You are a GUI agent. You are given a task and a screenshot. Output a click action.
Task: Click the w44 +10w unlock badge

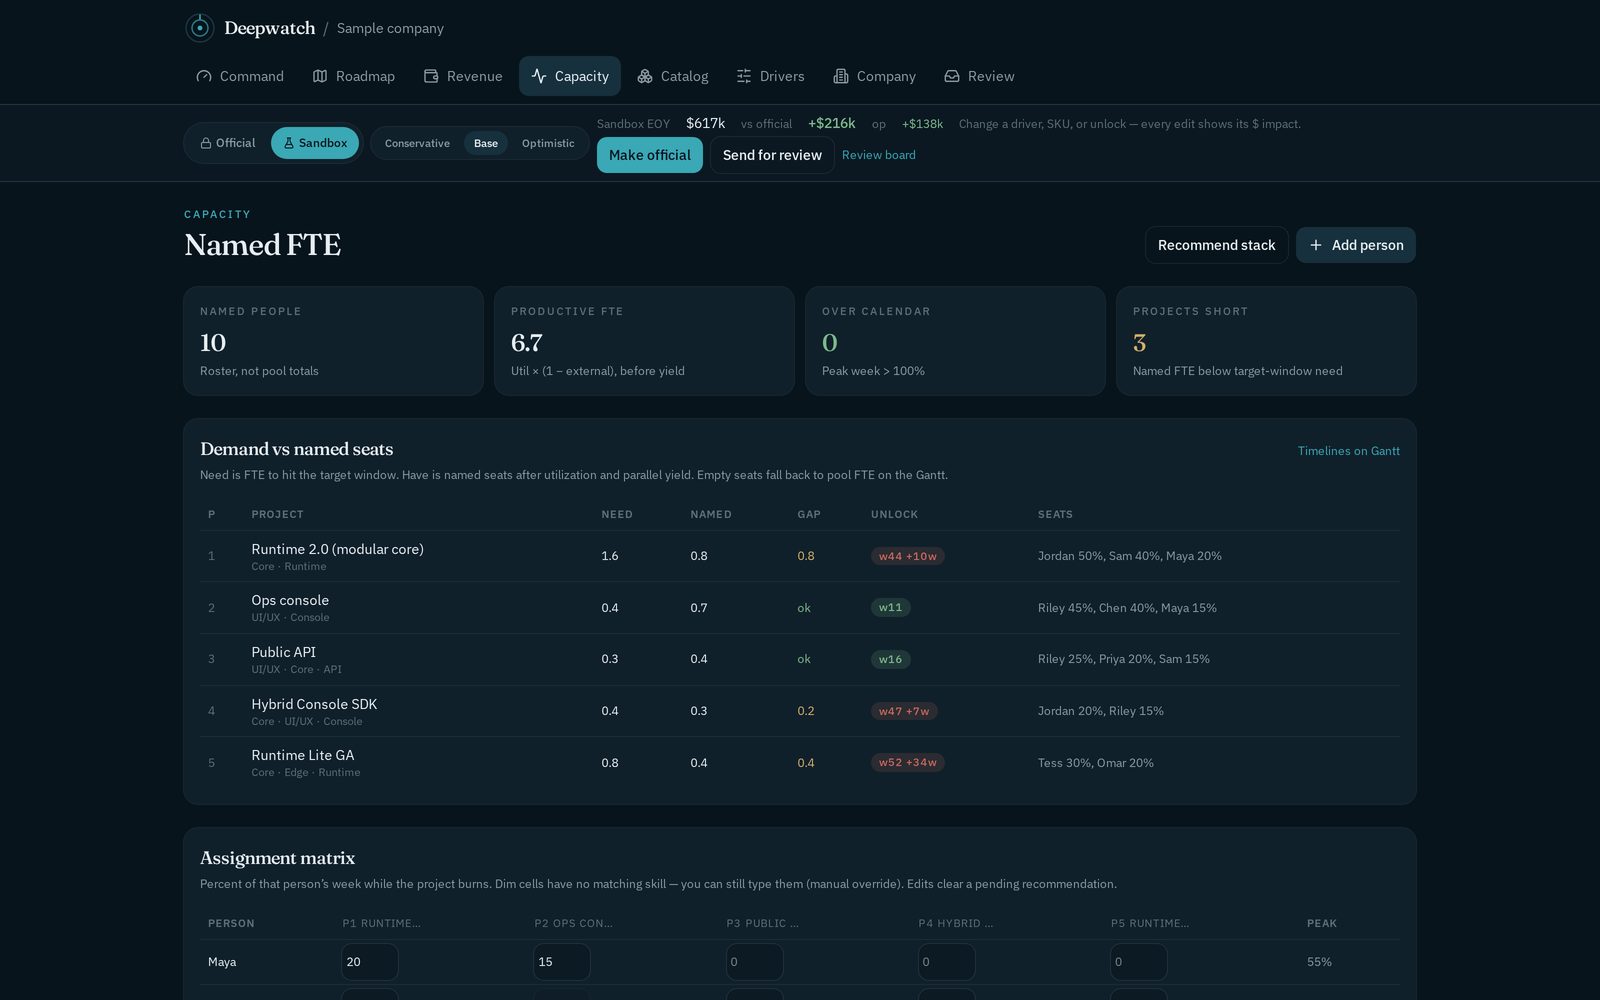[x=908, y=556]
